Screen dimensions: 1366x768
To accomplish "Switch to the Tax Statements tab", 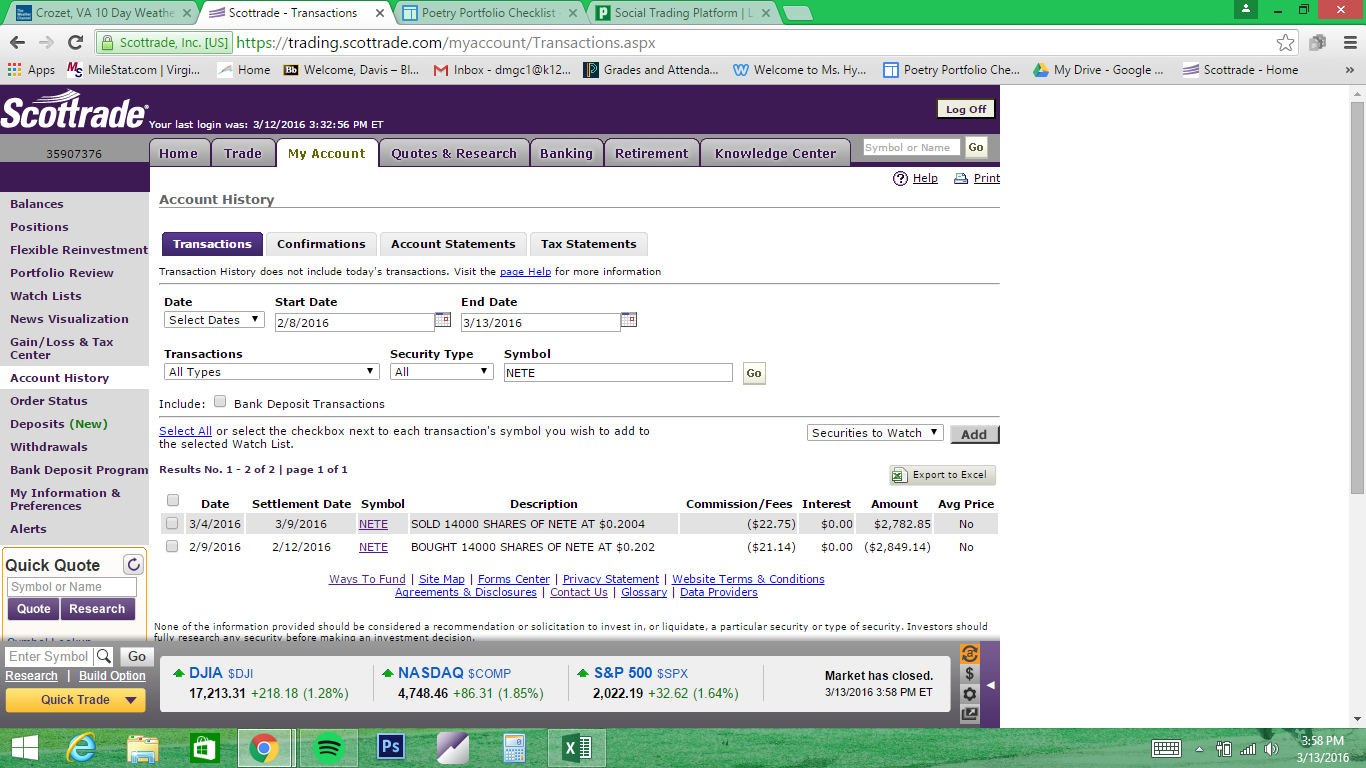I will click(x=589, y=244).
